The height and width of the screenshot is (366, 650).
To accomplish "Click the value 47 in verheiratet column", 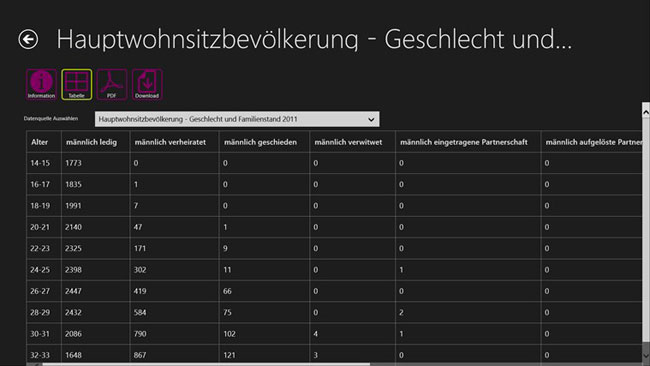I will (138, 227).
